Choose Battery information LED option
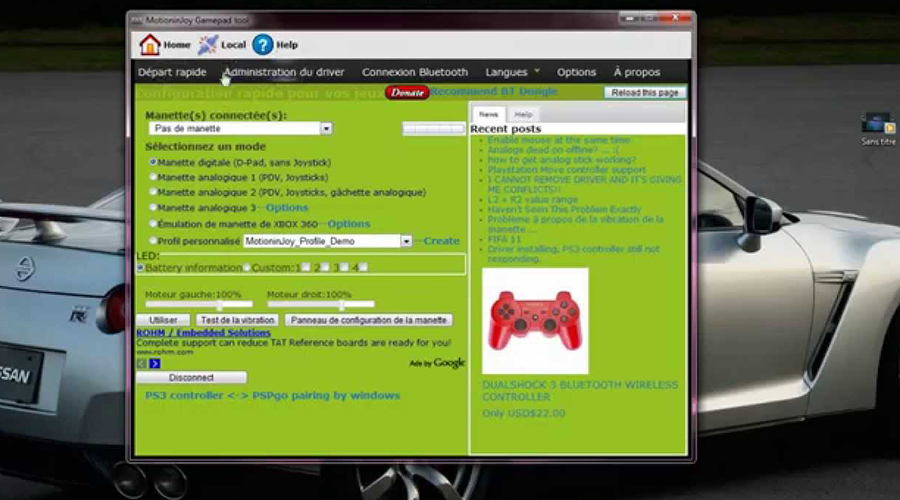Screen dimensions: 900x500 [141, 268]
